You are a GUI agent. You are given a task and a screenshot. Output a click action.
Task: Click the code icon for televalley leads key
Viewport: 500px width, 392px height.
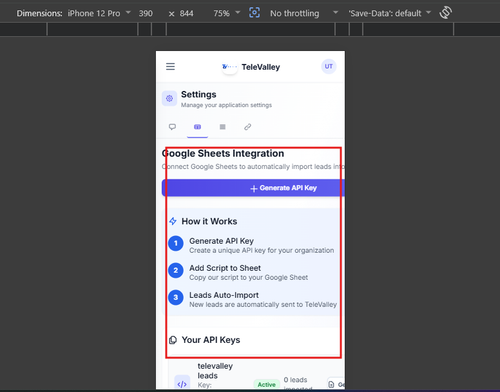182,383
